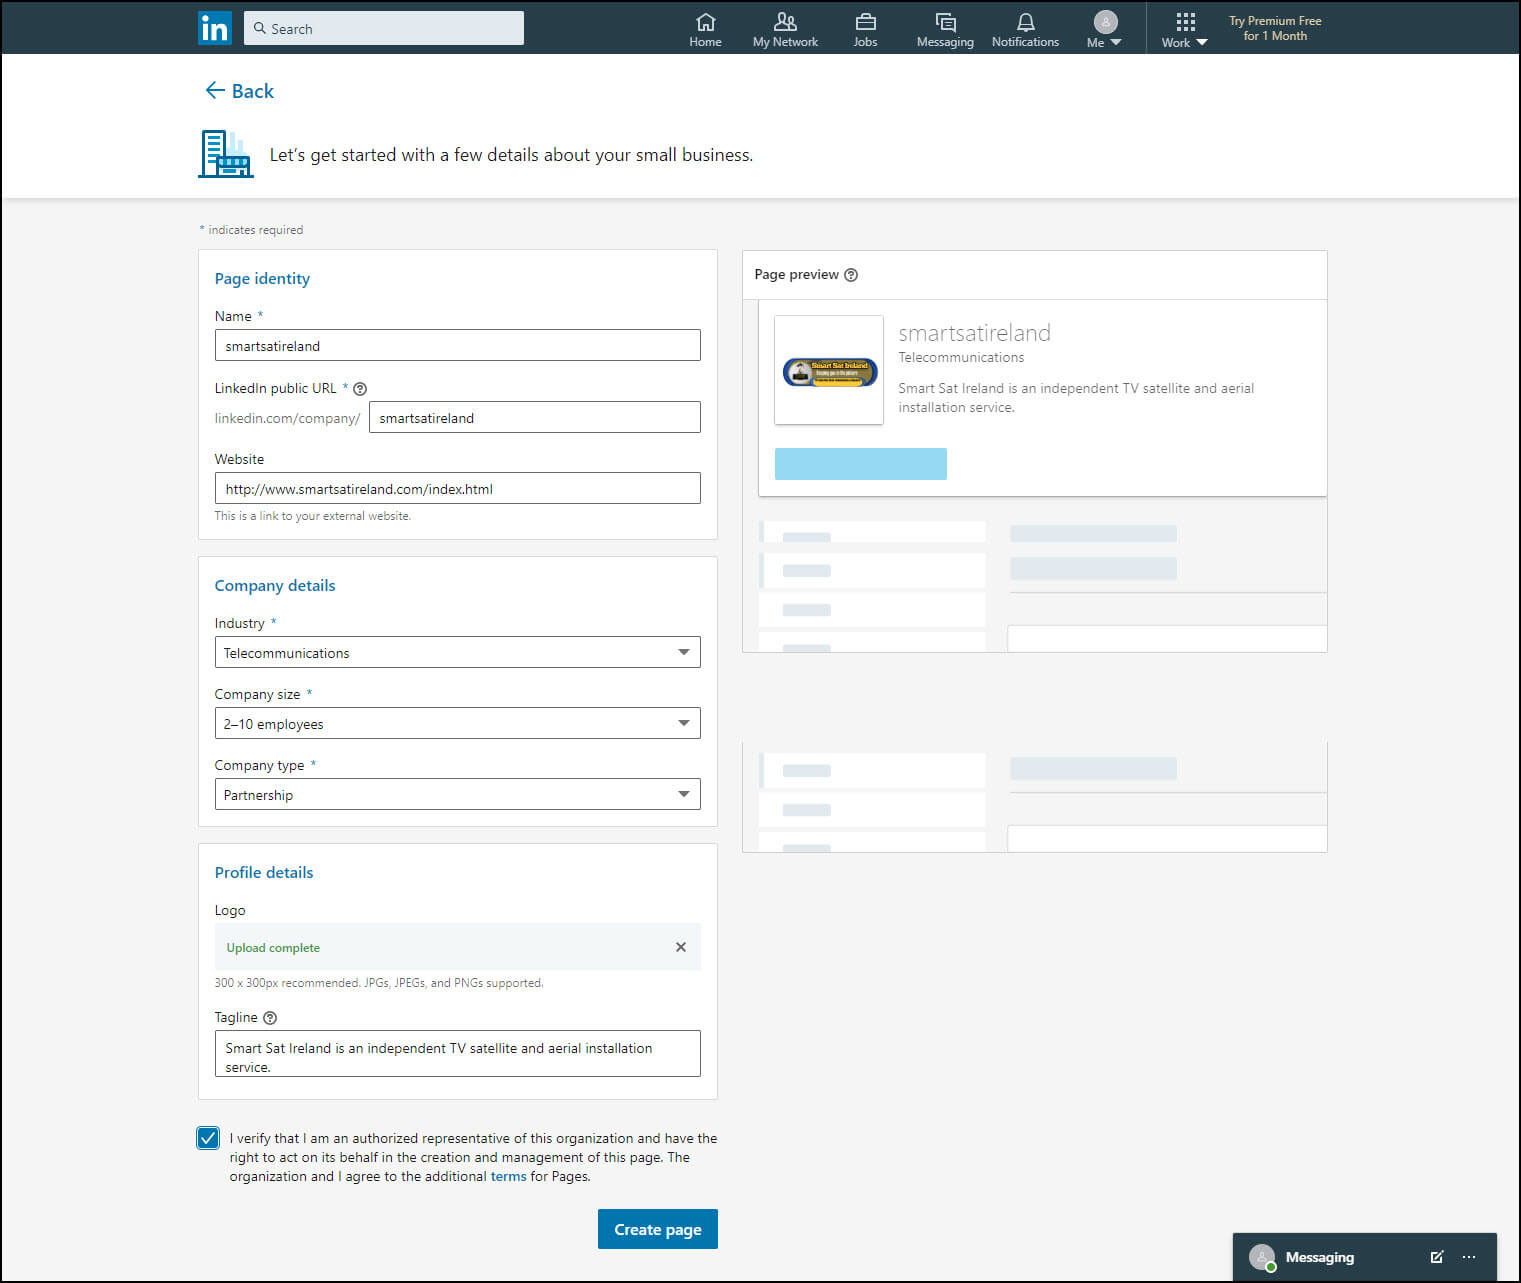The image size is (1521, 1283).
Task: Click the help icon beside Page preview
Action: 851,275
